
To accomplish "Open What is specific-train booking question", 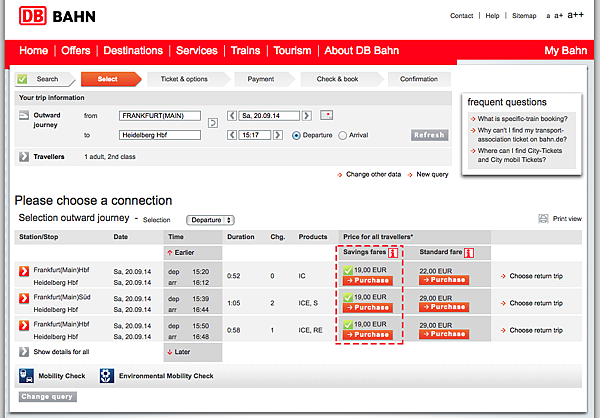I will pos(522,119).
